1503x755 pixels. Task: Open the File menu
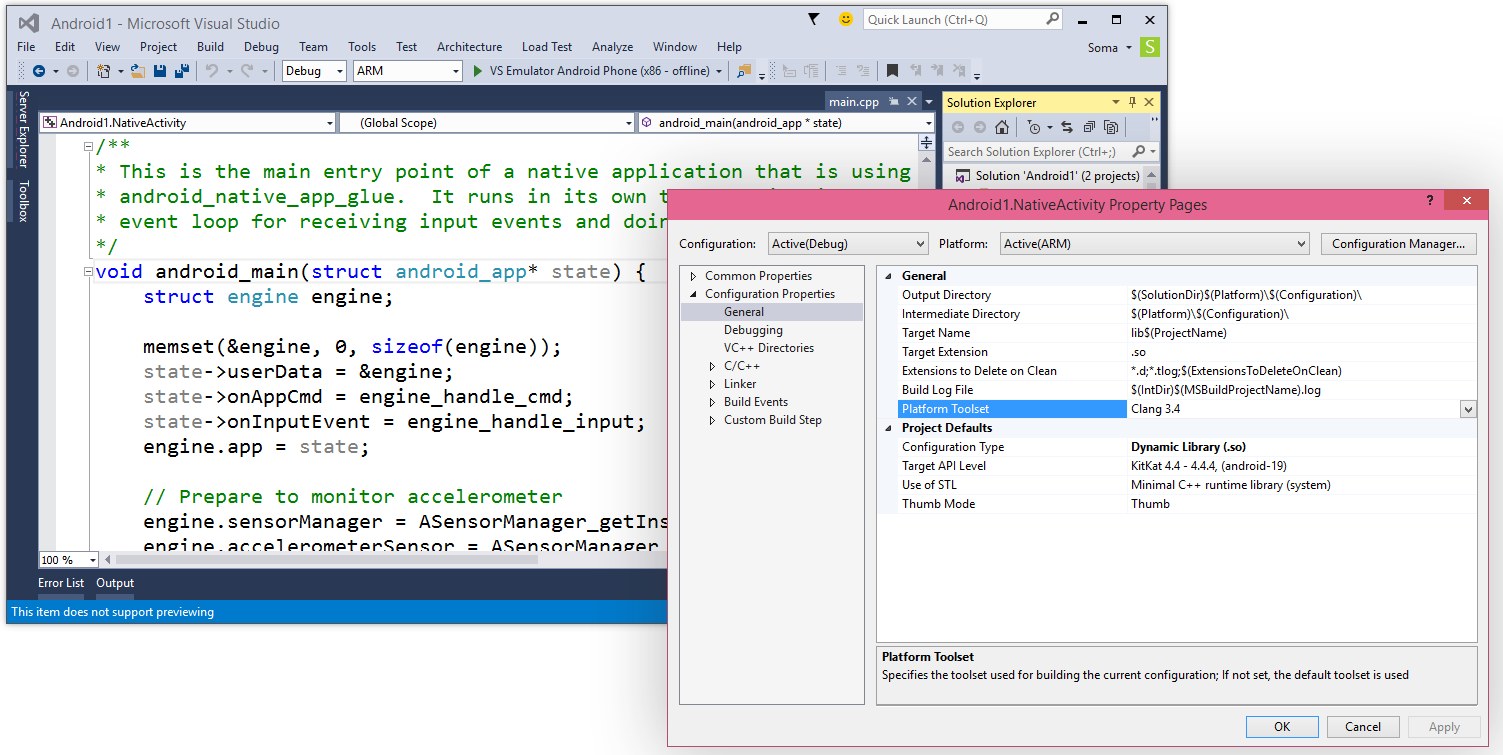tap(26, 47)
